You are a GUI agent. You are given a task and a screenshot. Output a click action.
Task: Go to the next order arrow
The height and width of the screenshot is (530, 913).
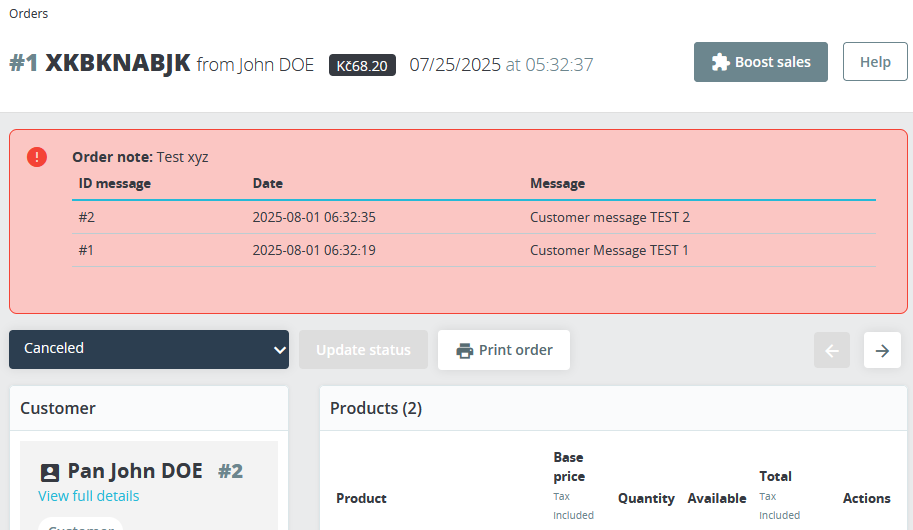click(882, 350)
